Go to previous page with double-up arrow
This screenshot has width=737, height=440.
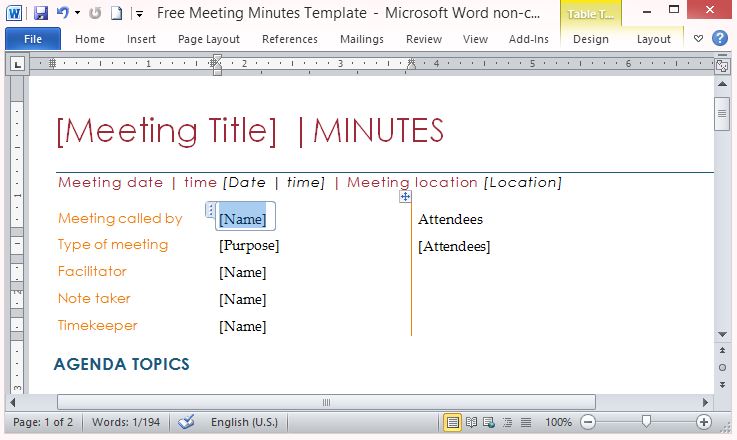pos(722,351)
